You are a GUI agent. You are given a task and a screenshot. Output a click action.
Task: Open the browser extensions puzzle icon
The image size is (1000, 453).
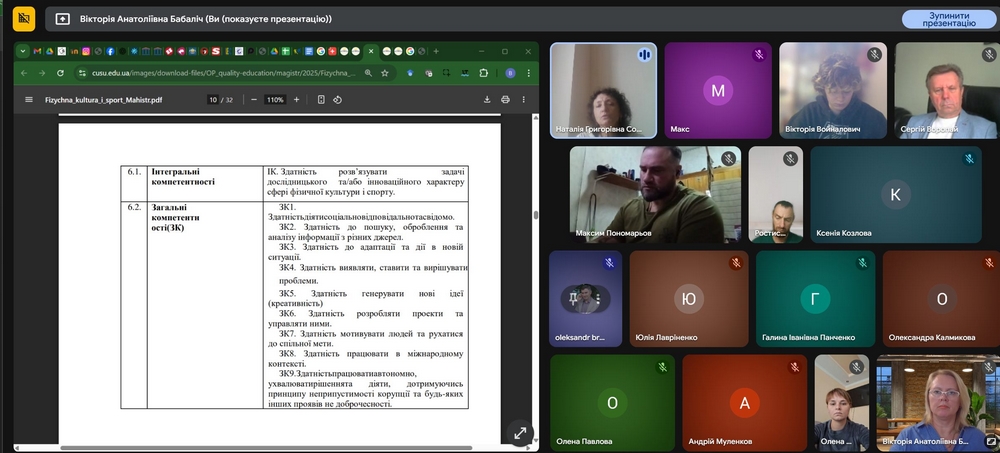tap(485, 73)
